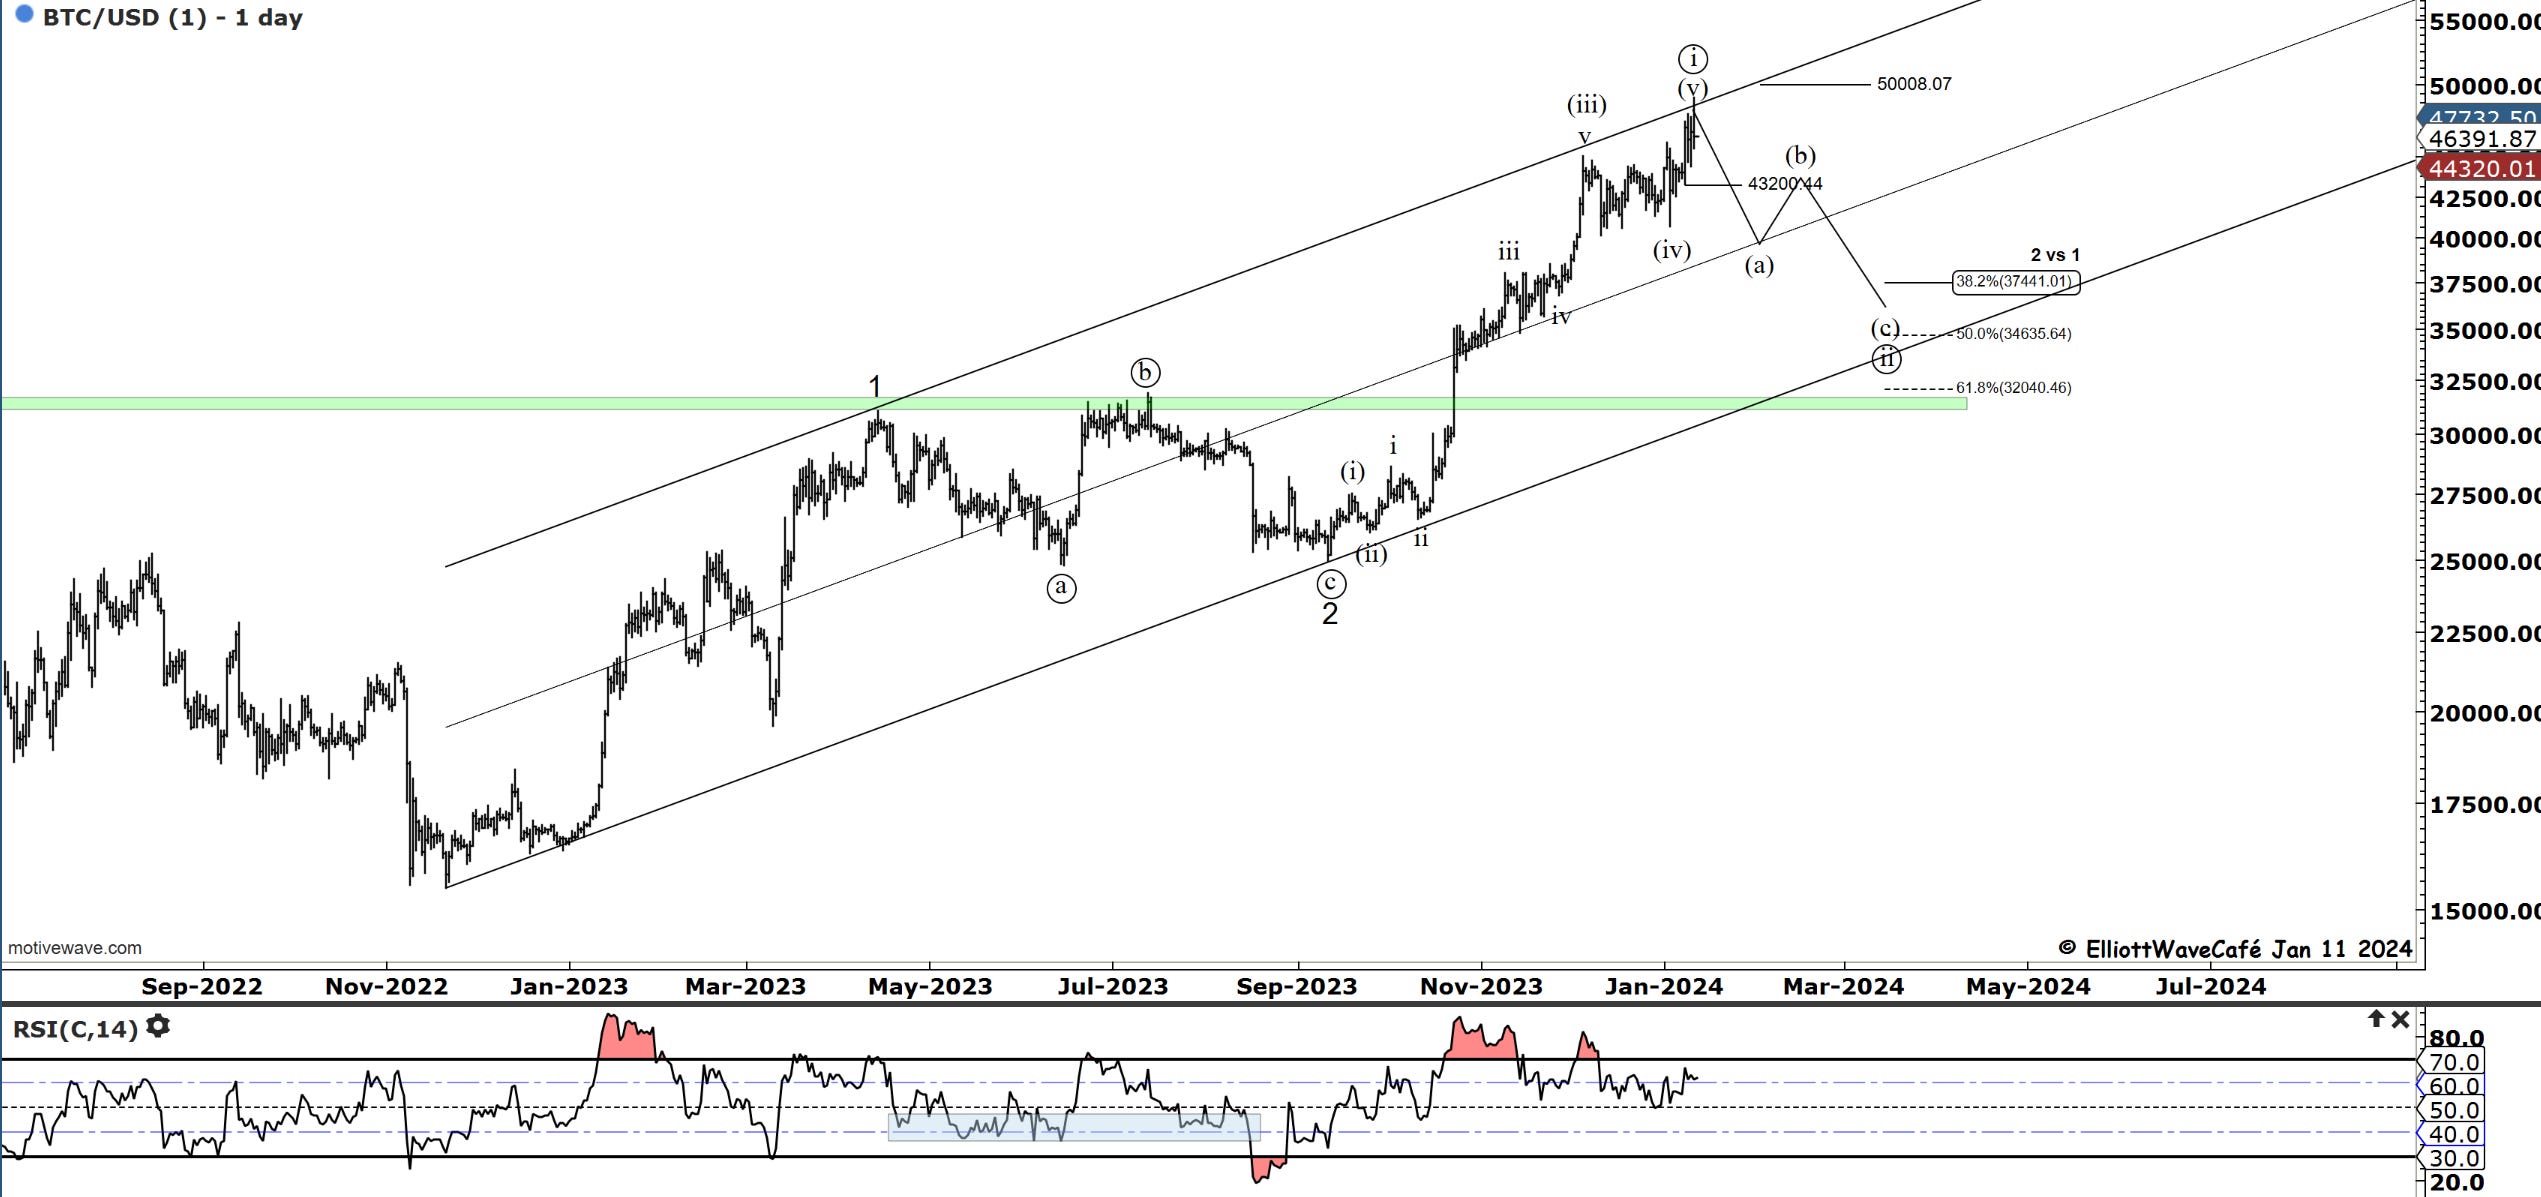Select the 50008.07 price level line label
Image resolution: width=2541 pixels, height=1197 pixels.
tap(1913, 84)
